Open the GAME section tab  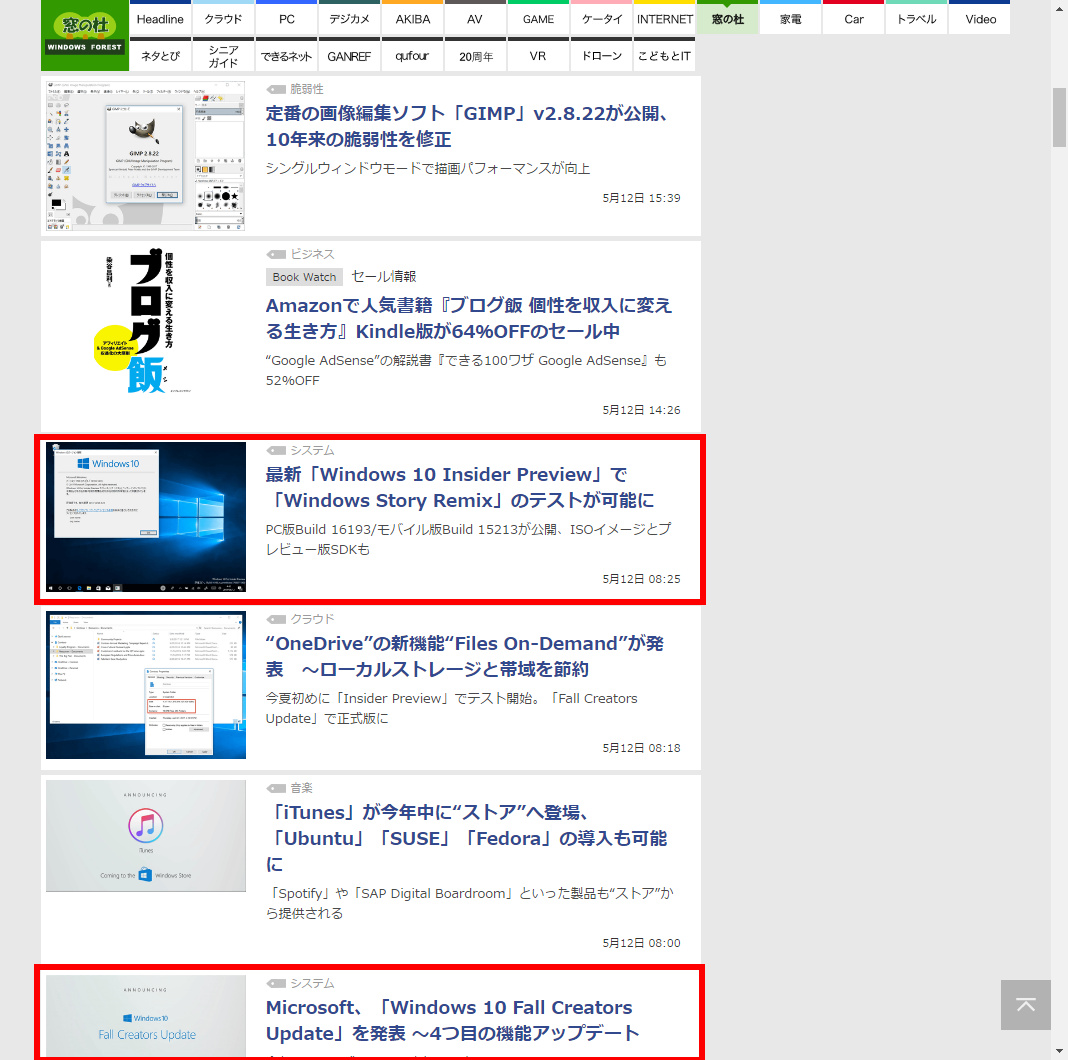click(538, 18)
